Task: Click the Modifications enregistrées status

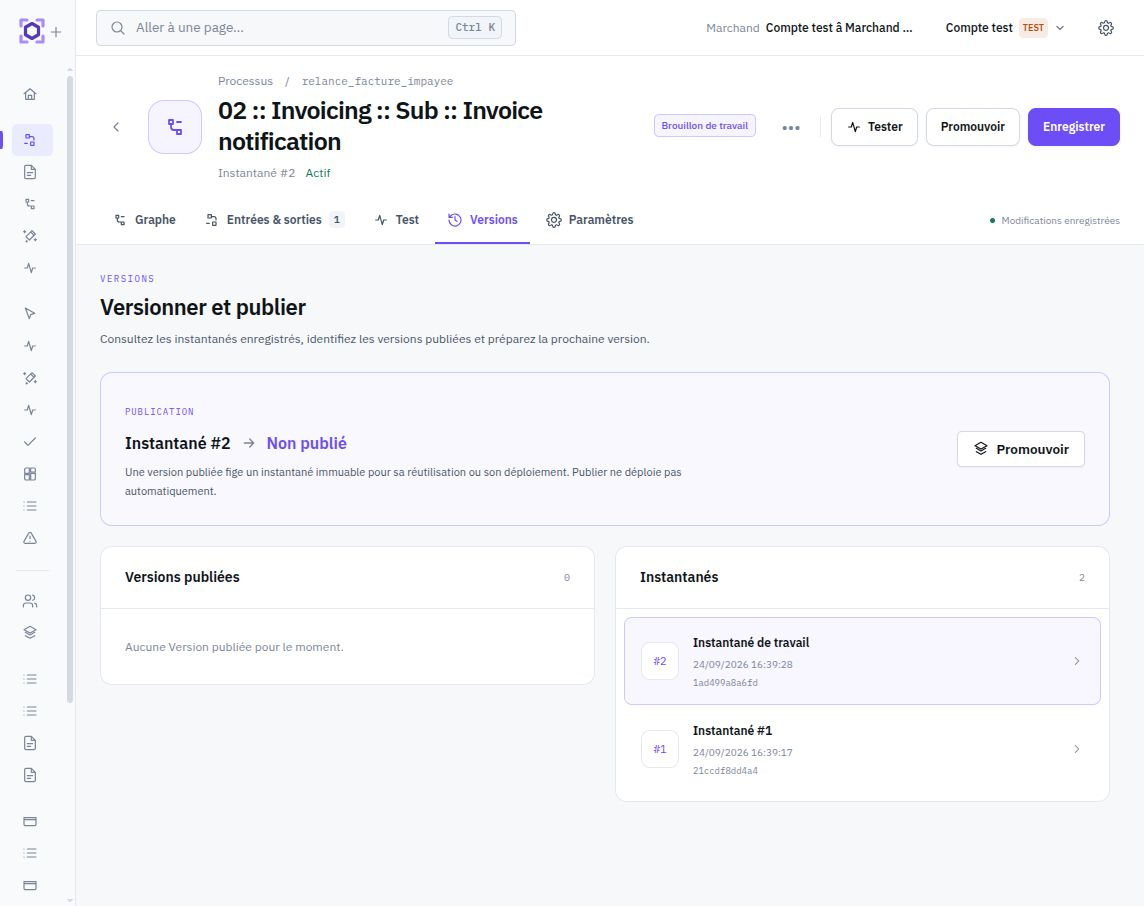Action: coord(1054,220)
